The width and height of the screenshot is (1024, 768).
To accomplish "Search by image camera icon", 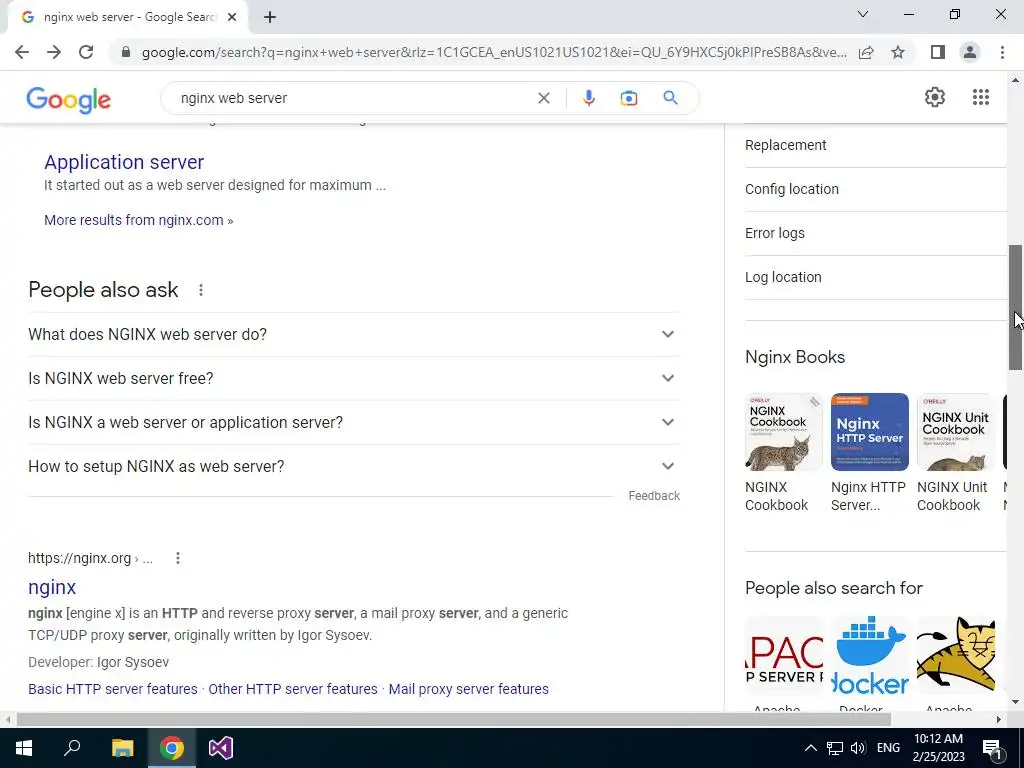I will (628, 98).
